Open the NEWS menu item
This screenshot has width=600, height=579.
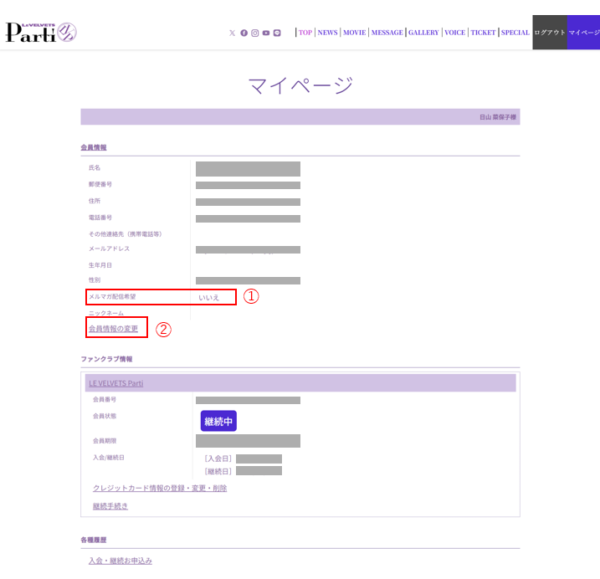pos(327,33)
